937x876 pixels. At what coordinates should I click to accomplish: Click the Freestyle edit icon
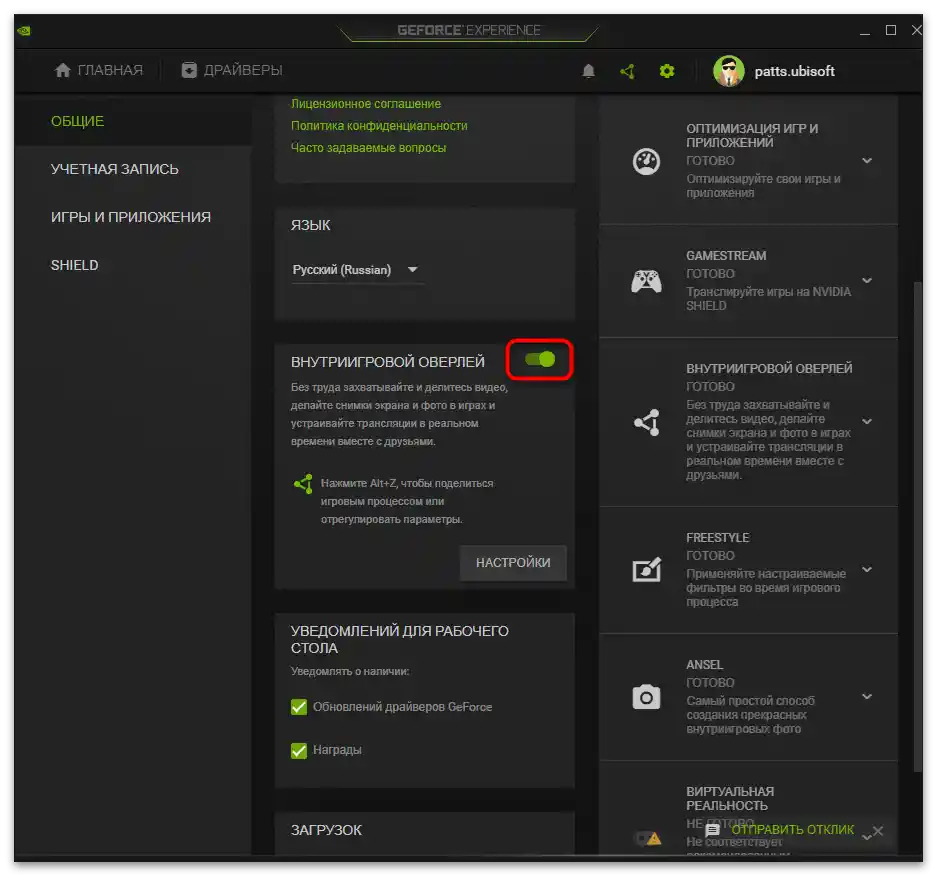coord(647,569)
